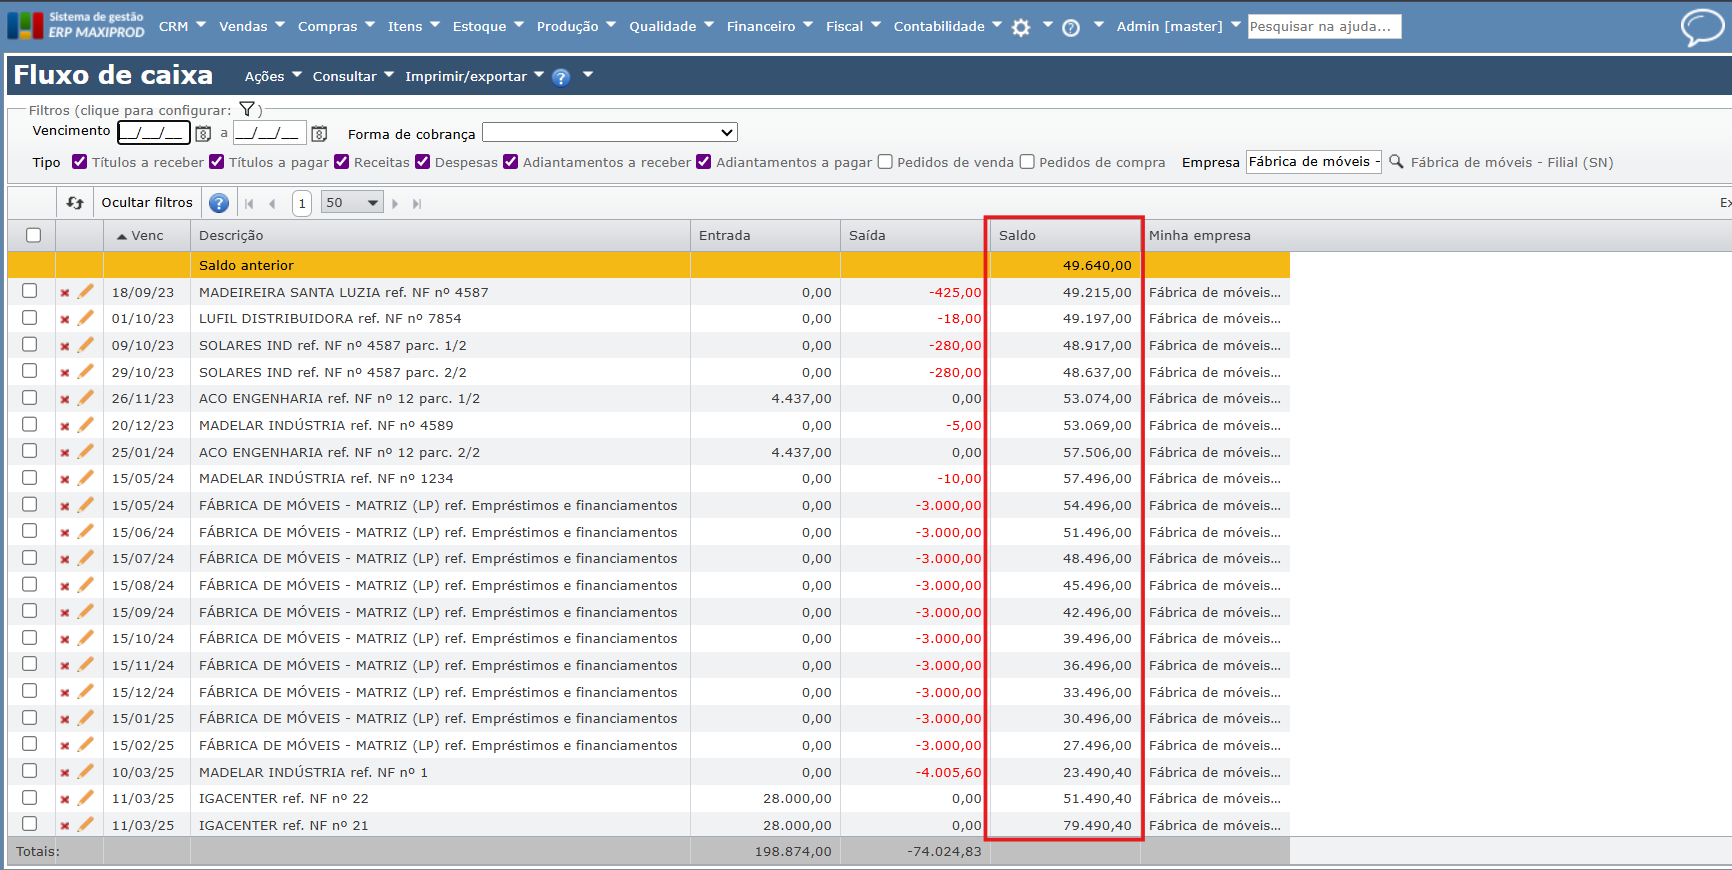Image resolution: width=1732 pixels, height=870 pixels.
Task: Click the blue help icon beside Ocultar filtros
Action: 219,203
